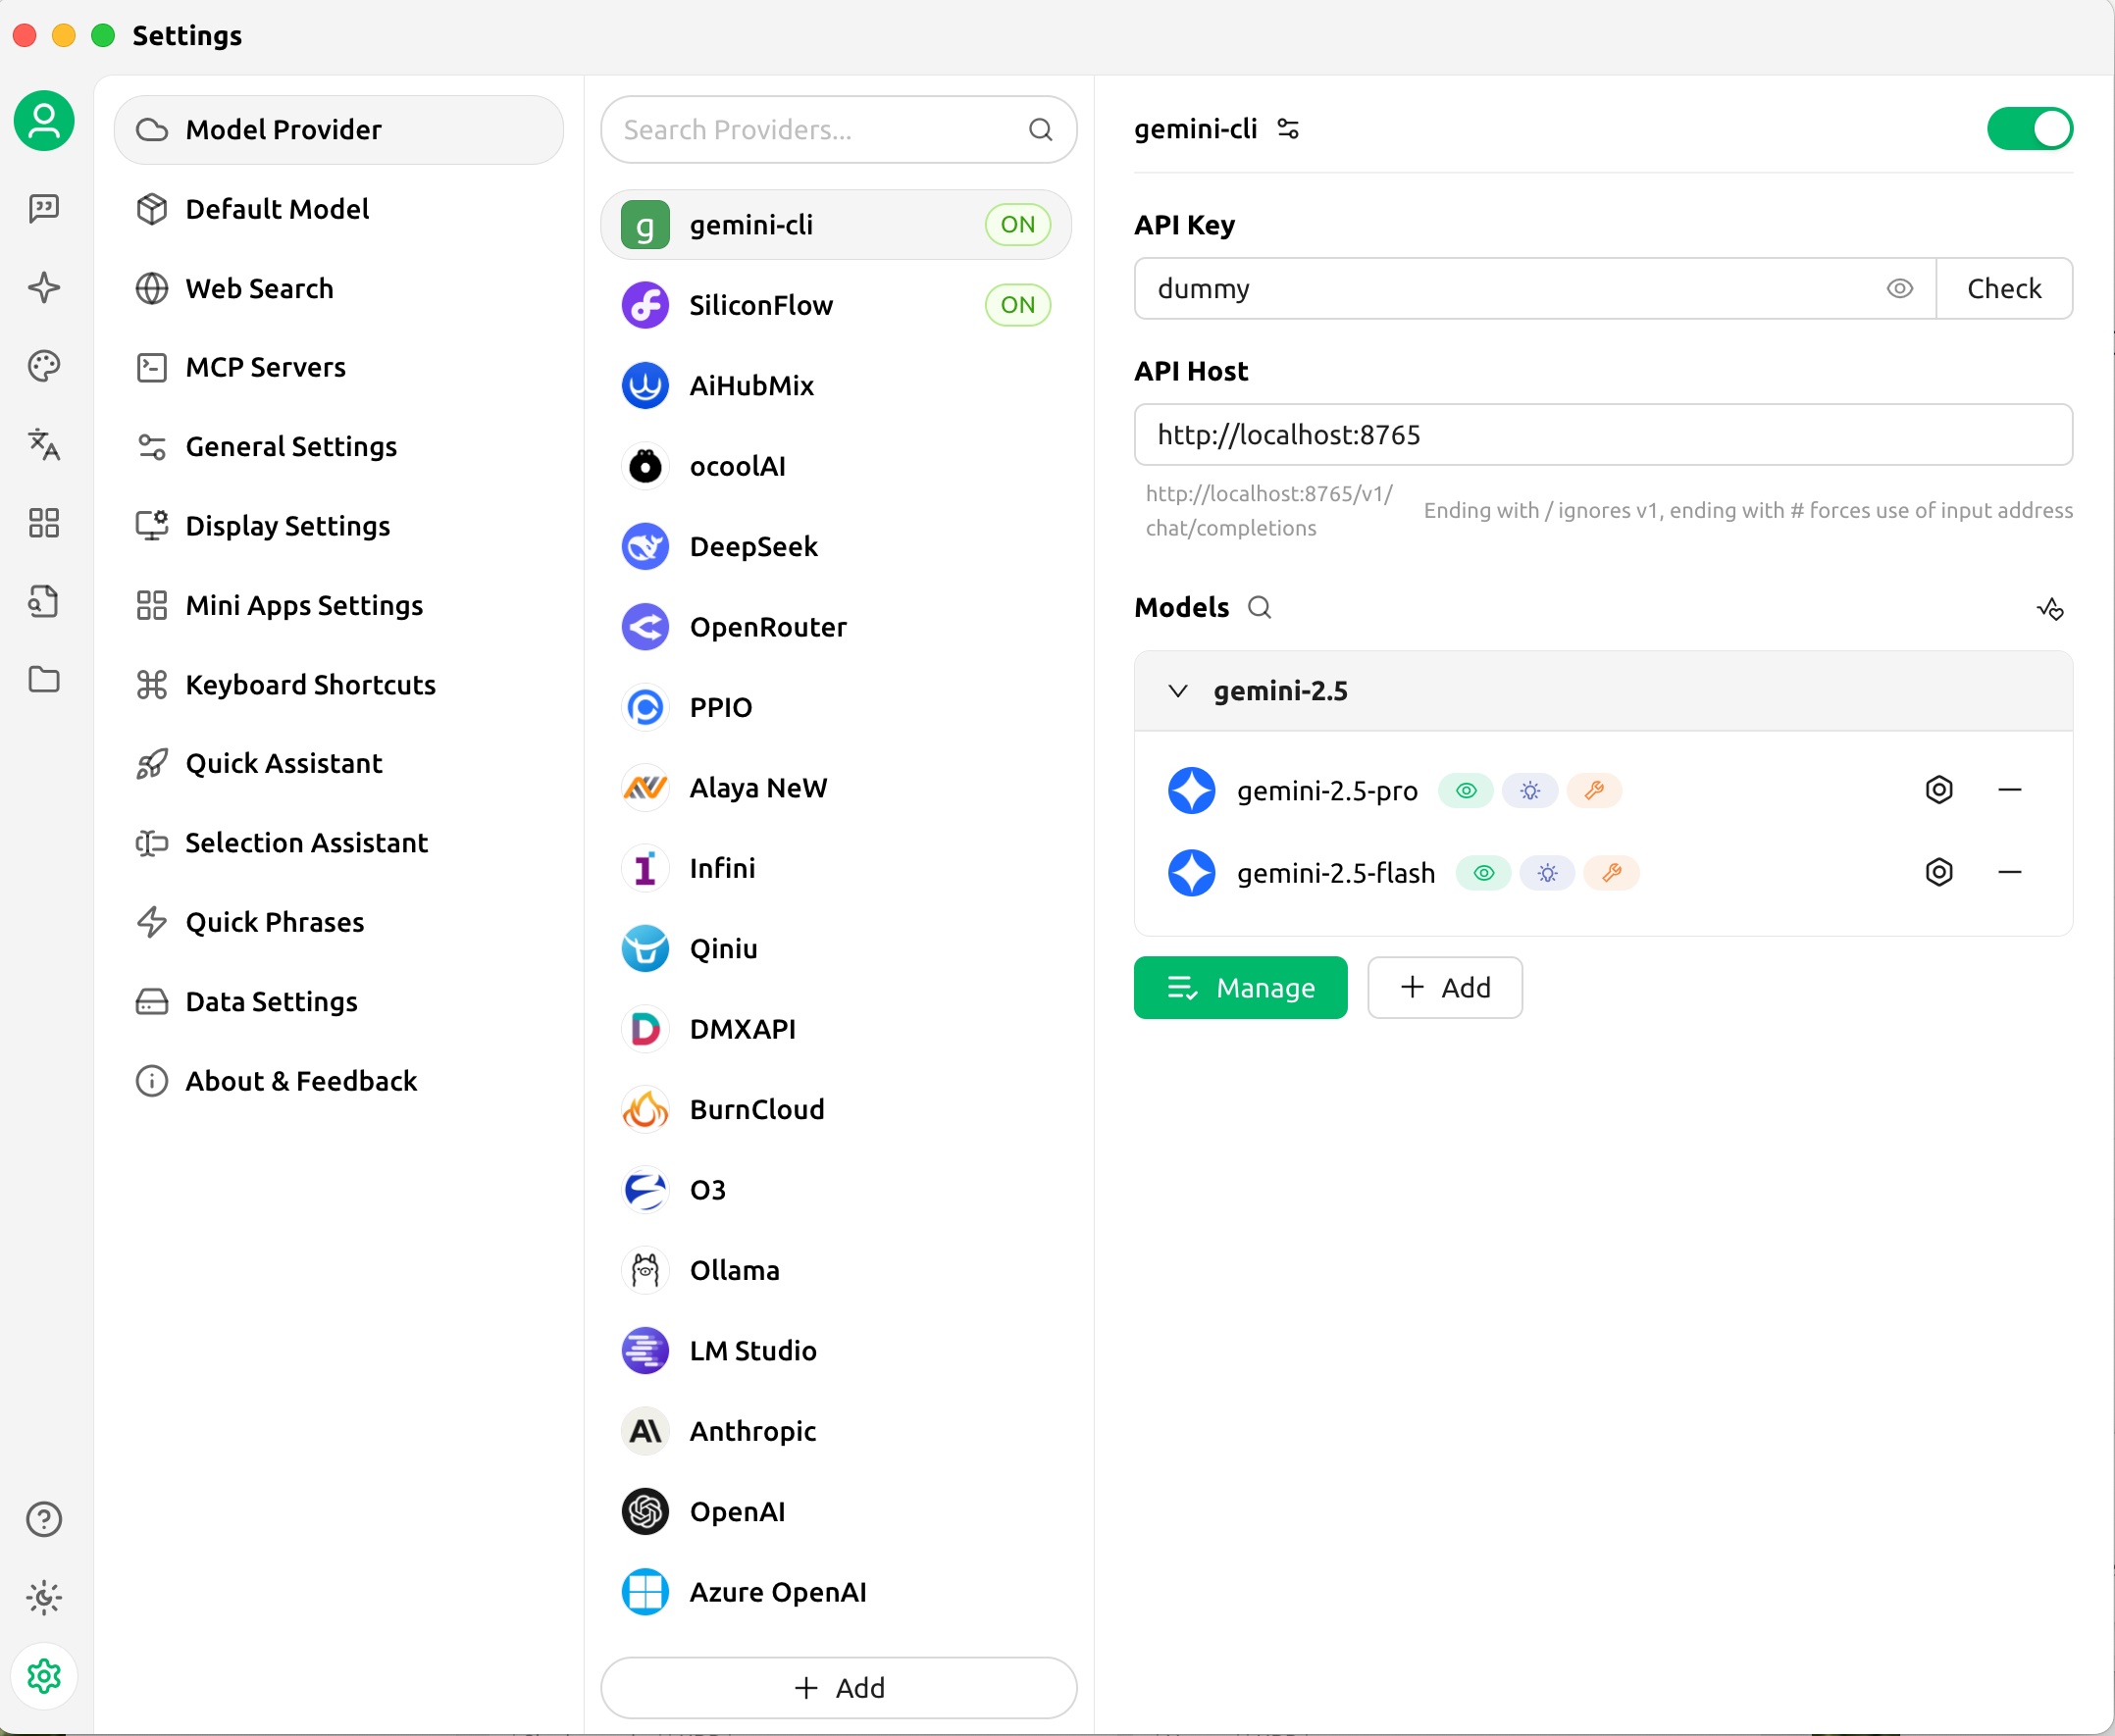The width and height of the screenshot is (2115, 1736).
Task: Open the translate icon in left sidebar
Action: tap(44, 444)
